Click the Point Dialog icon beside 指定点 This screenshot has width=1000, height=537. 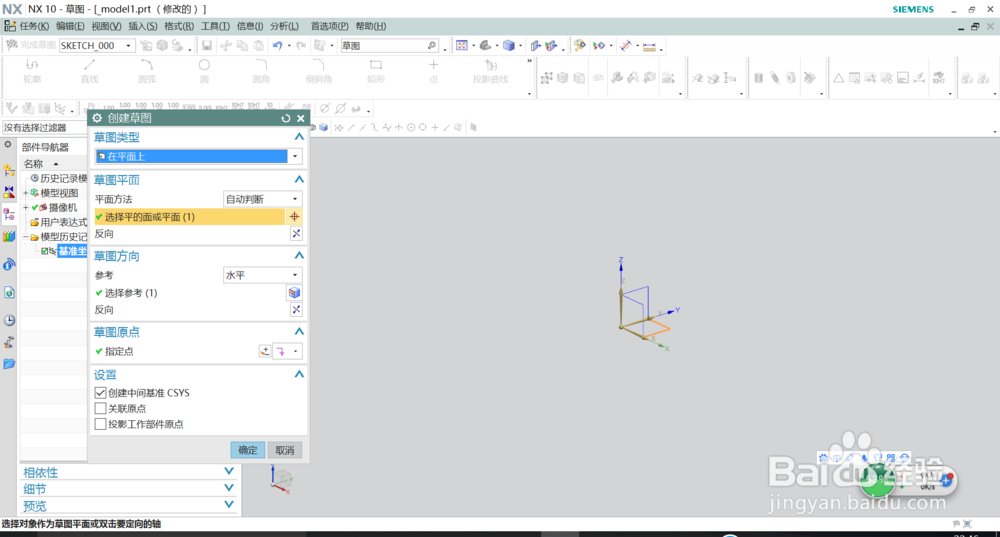pyautogui.click(x=265, y=351)
